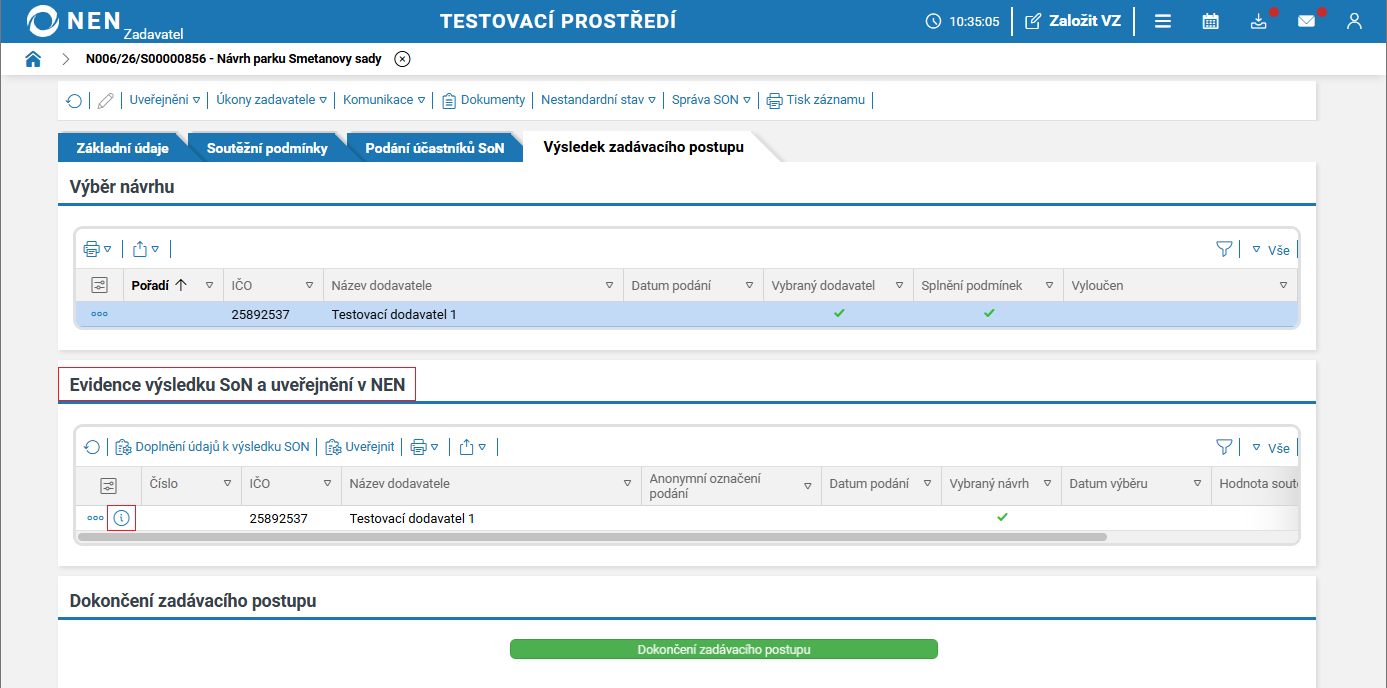Viewport: 1387px width, 688px height.
Task: Click Testovací dodavatel 1 in Evidence table
Action: click(x=412, y=519)
